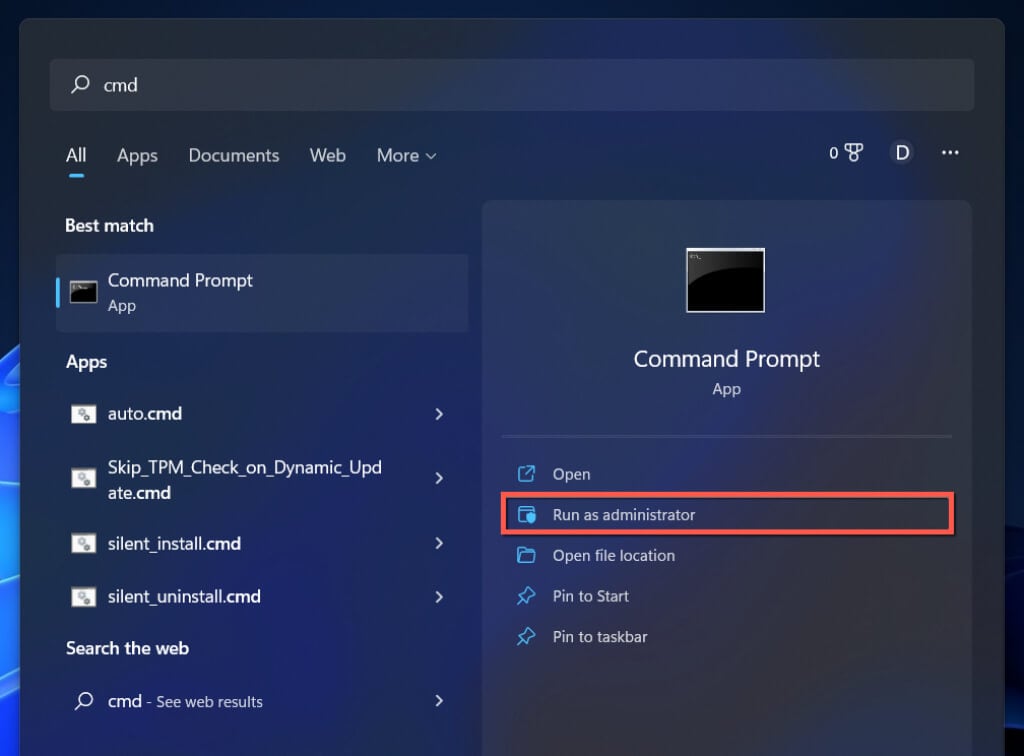
Task: Expand the auto.cmd result chevron
Action: [439, 414]
